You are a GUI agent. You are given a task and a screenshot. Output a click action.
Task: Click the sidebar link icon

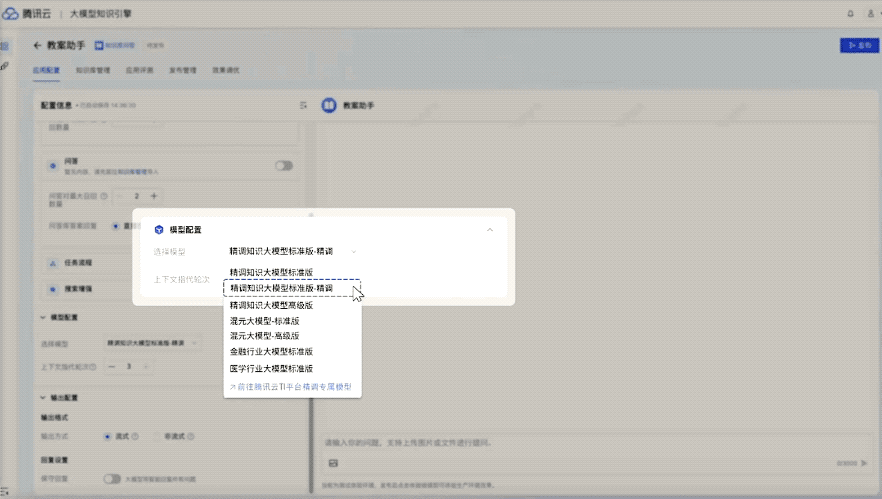click(x=4, y=66)
